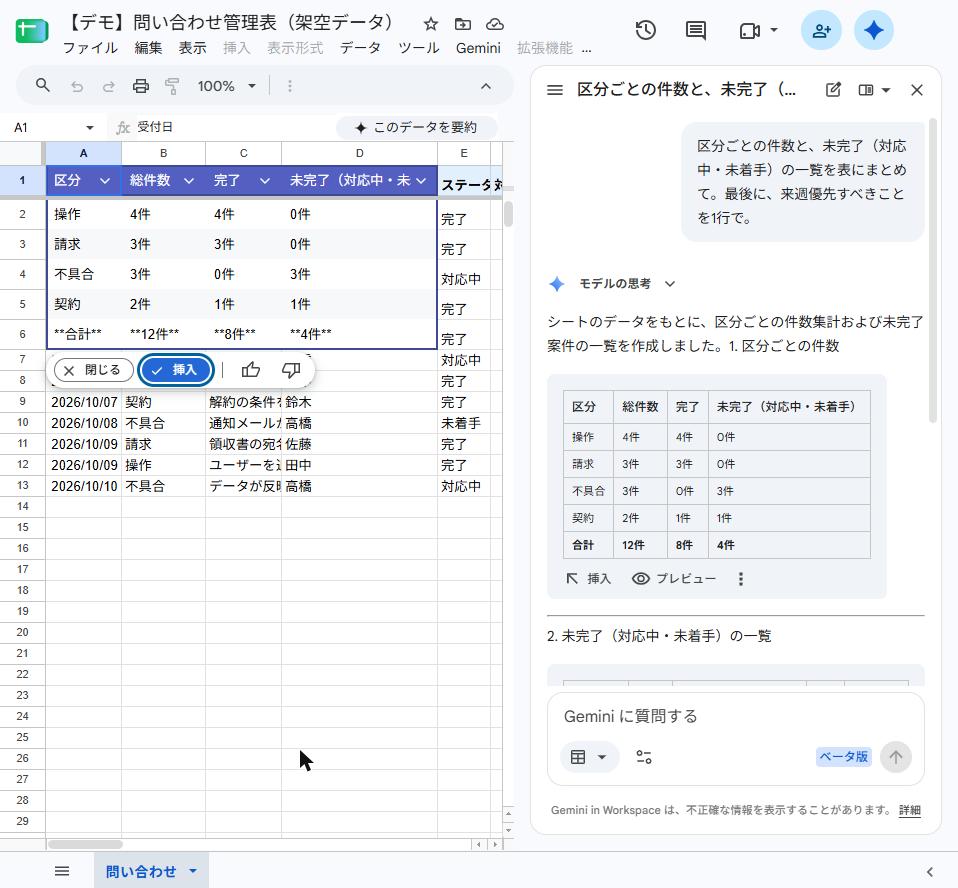
Task: Click thumbs up feedback icon
Action: tap(250, 370)
